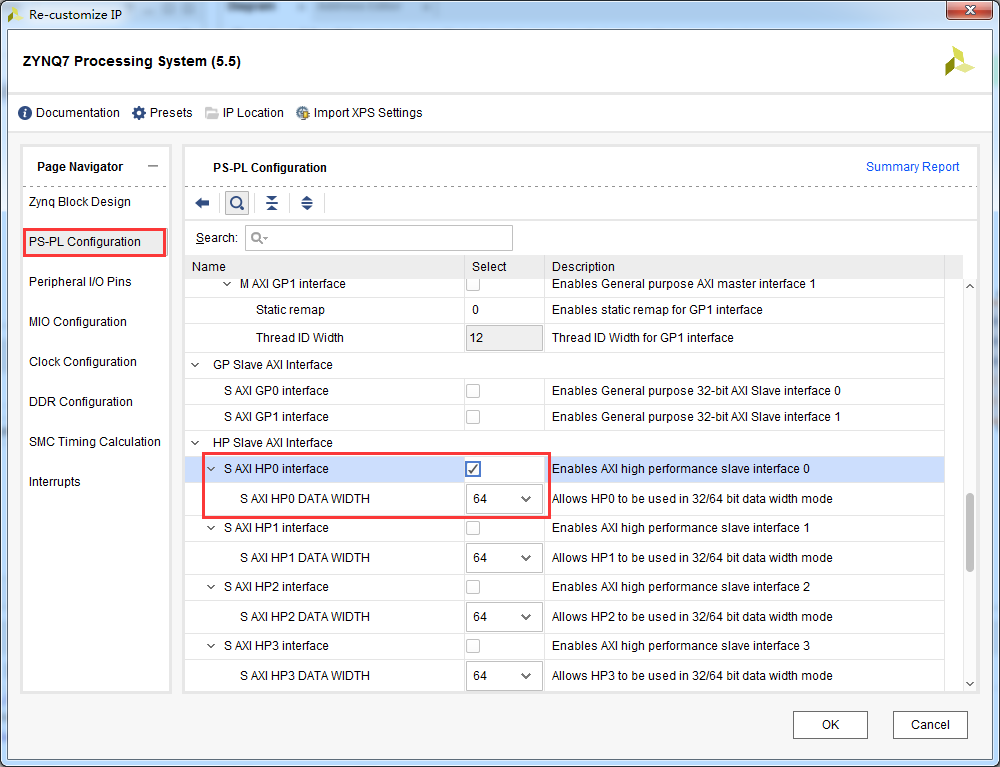Collapse M AXI GP1 interface node
The image size is (1000, 767).
[x=226, y=284]
